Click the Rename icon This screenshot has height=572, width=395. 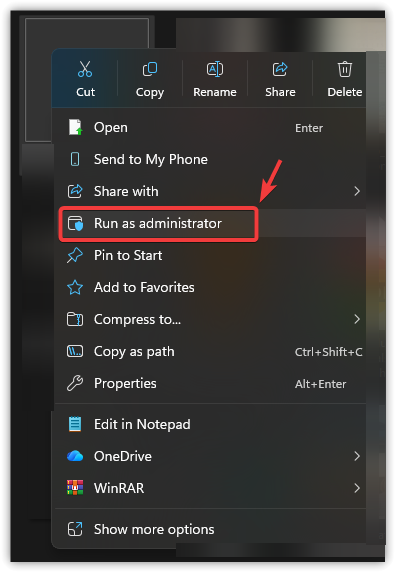(215, 69)
